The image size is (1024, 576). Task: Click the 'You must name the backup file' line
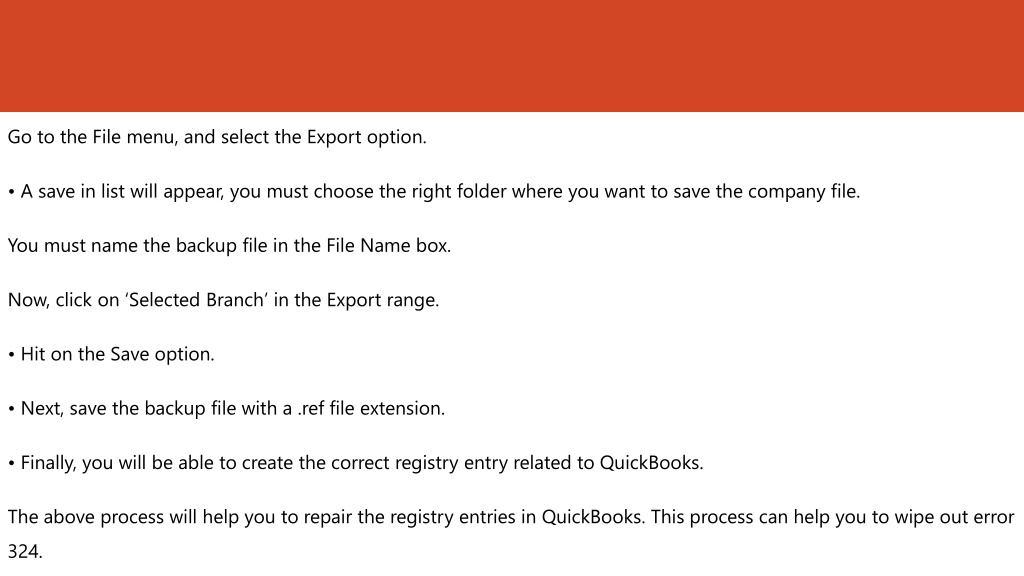click(229, 246)
